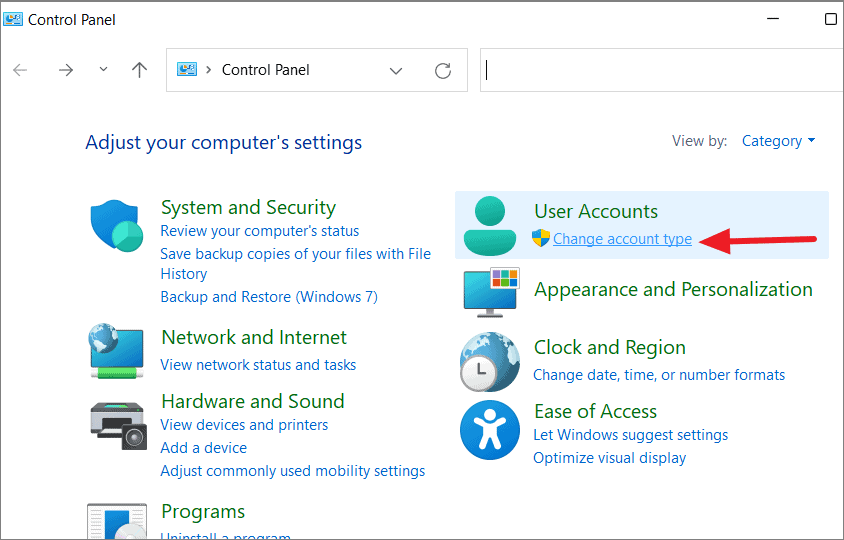The image size is (844, 540).
Task: Click the User Accounts person icon
Action: [x=490, y=226]
